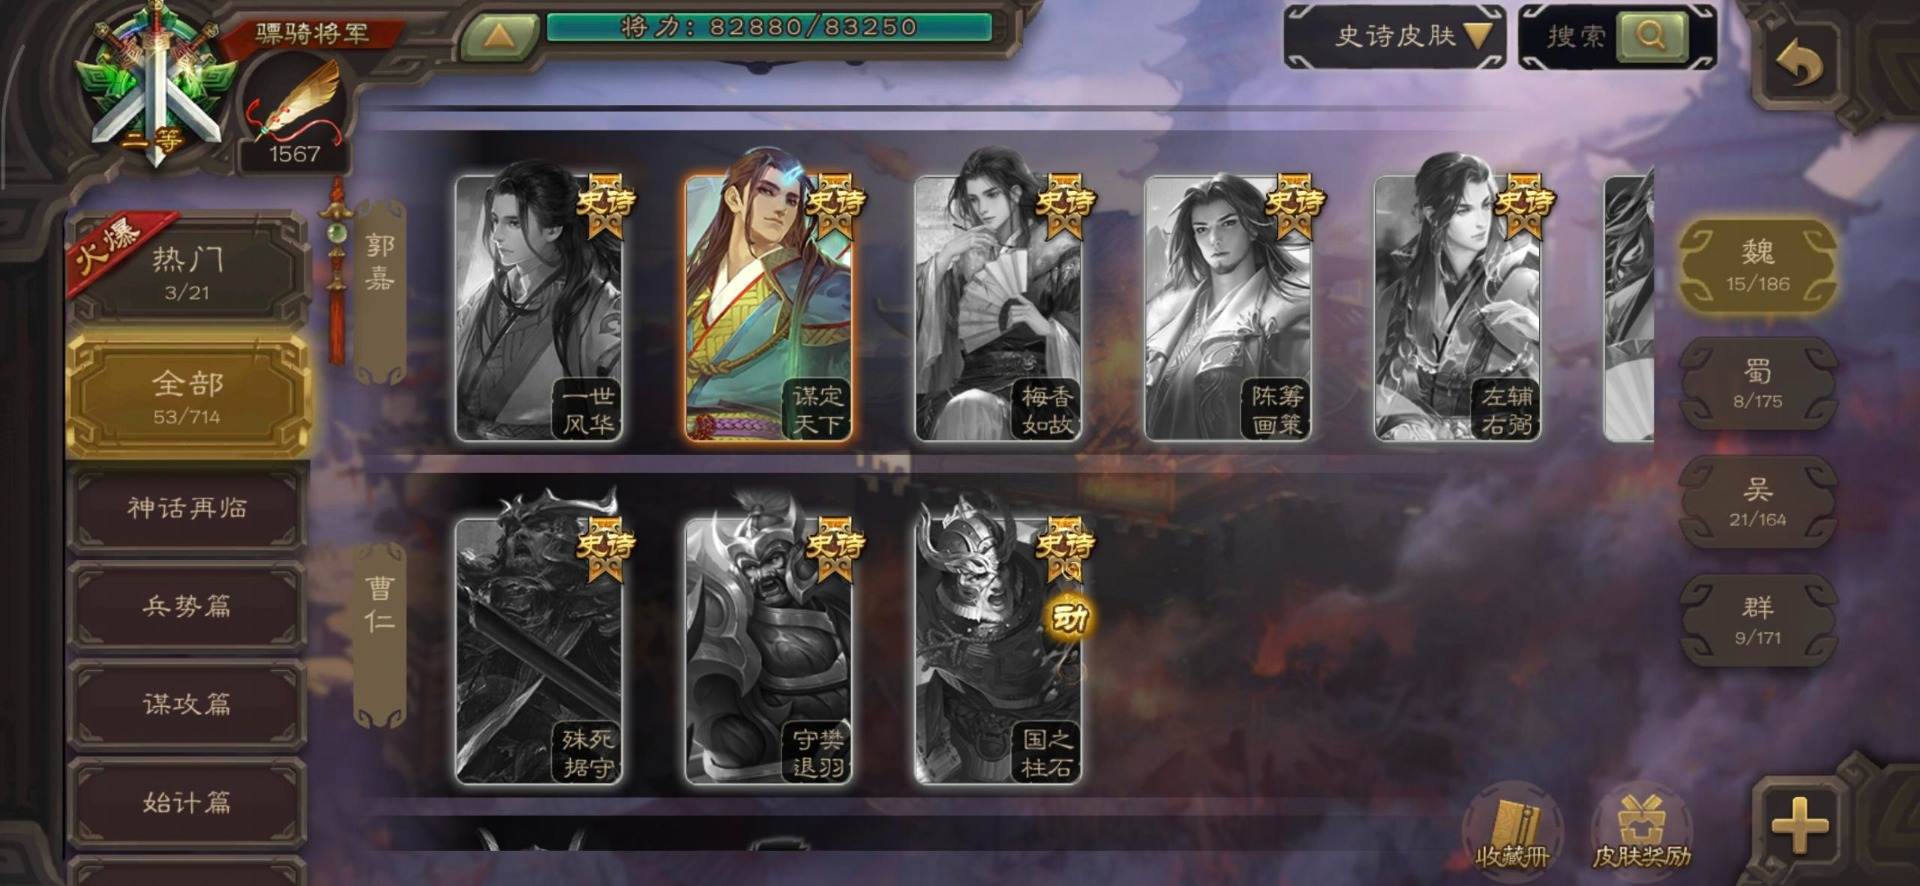Click the 将力 progress bar
This screenshot has height=886, width=1920.
pyautogui.click(x=769, y=28)
